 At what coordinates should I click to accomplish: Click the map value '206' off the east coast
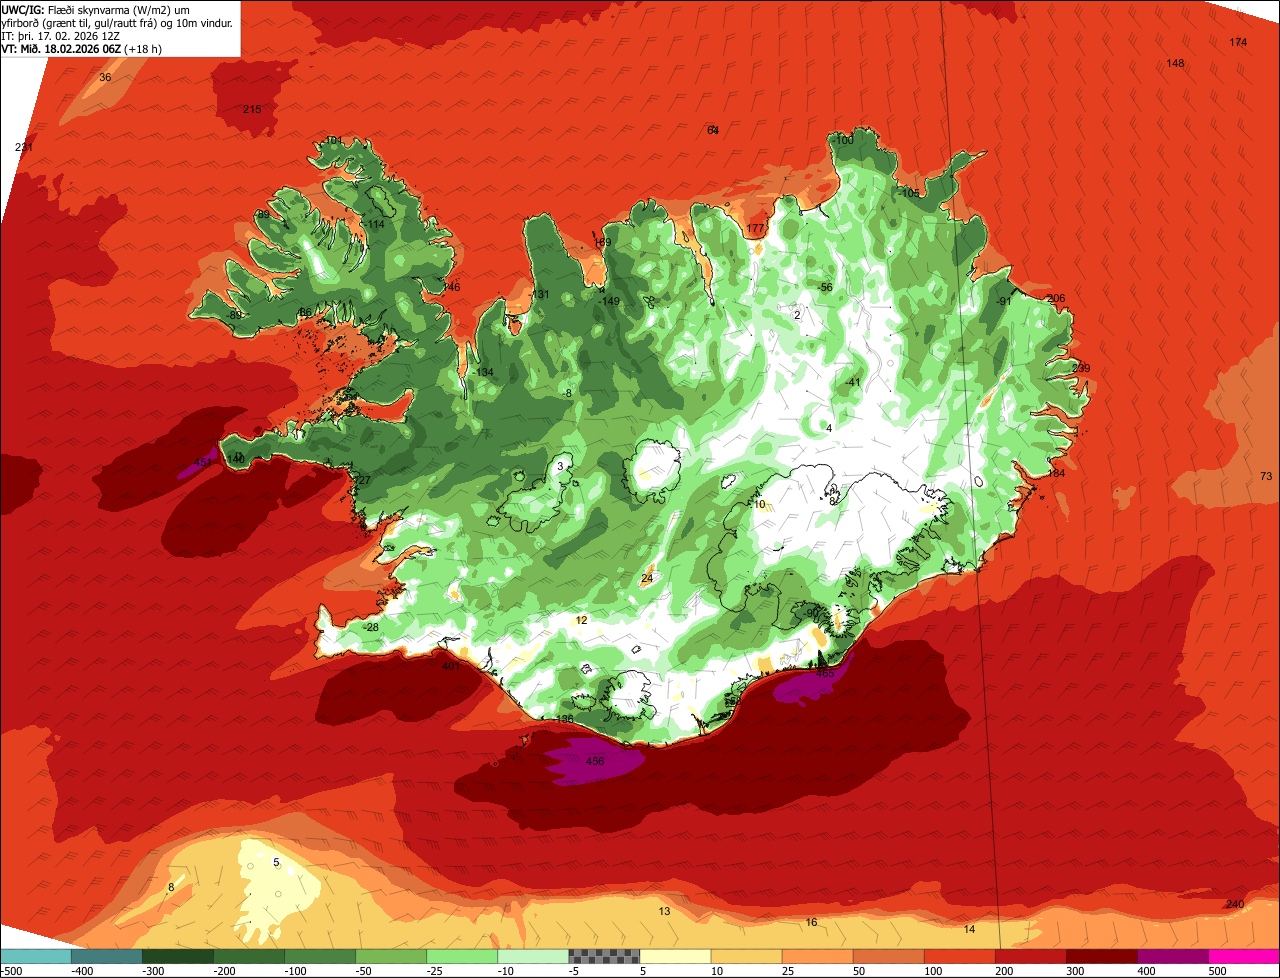pyautogui.click(x=1056, y=298)
